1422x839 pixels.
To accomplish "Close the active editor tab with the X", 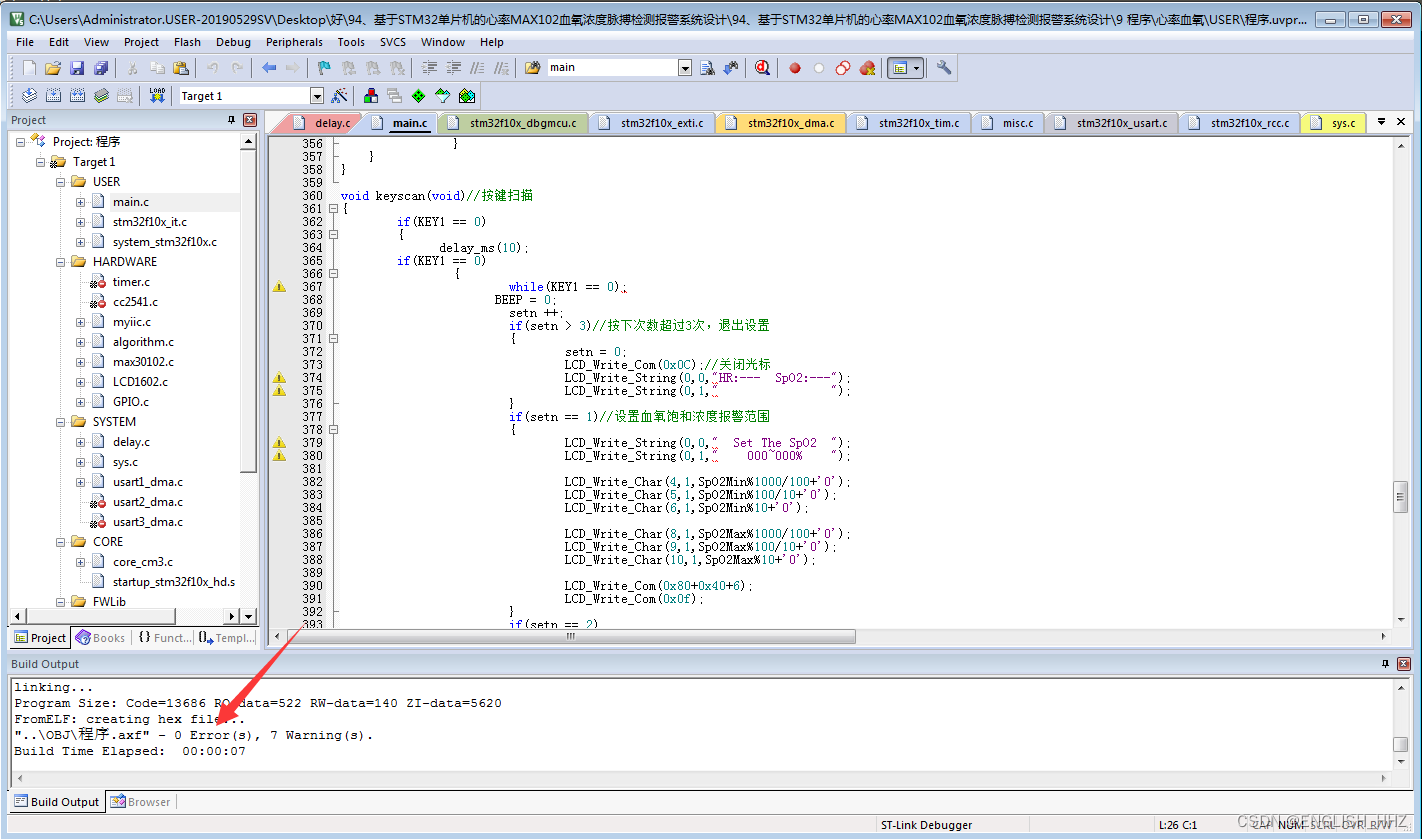I will [1402, 122].
